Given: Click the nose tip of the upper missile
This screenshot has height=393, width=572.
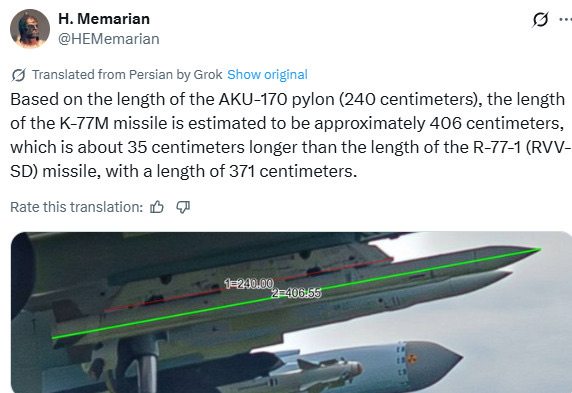Looking at the screenshot, I should pyautogui.click(x=538, y=250).
